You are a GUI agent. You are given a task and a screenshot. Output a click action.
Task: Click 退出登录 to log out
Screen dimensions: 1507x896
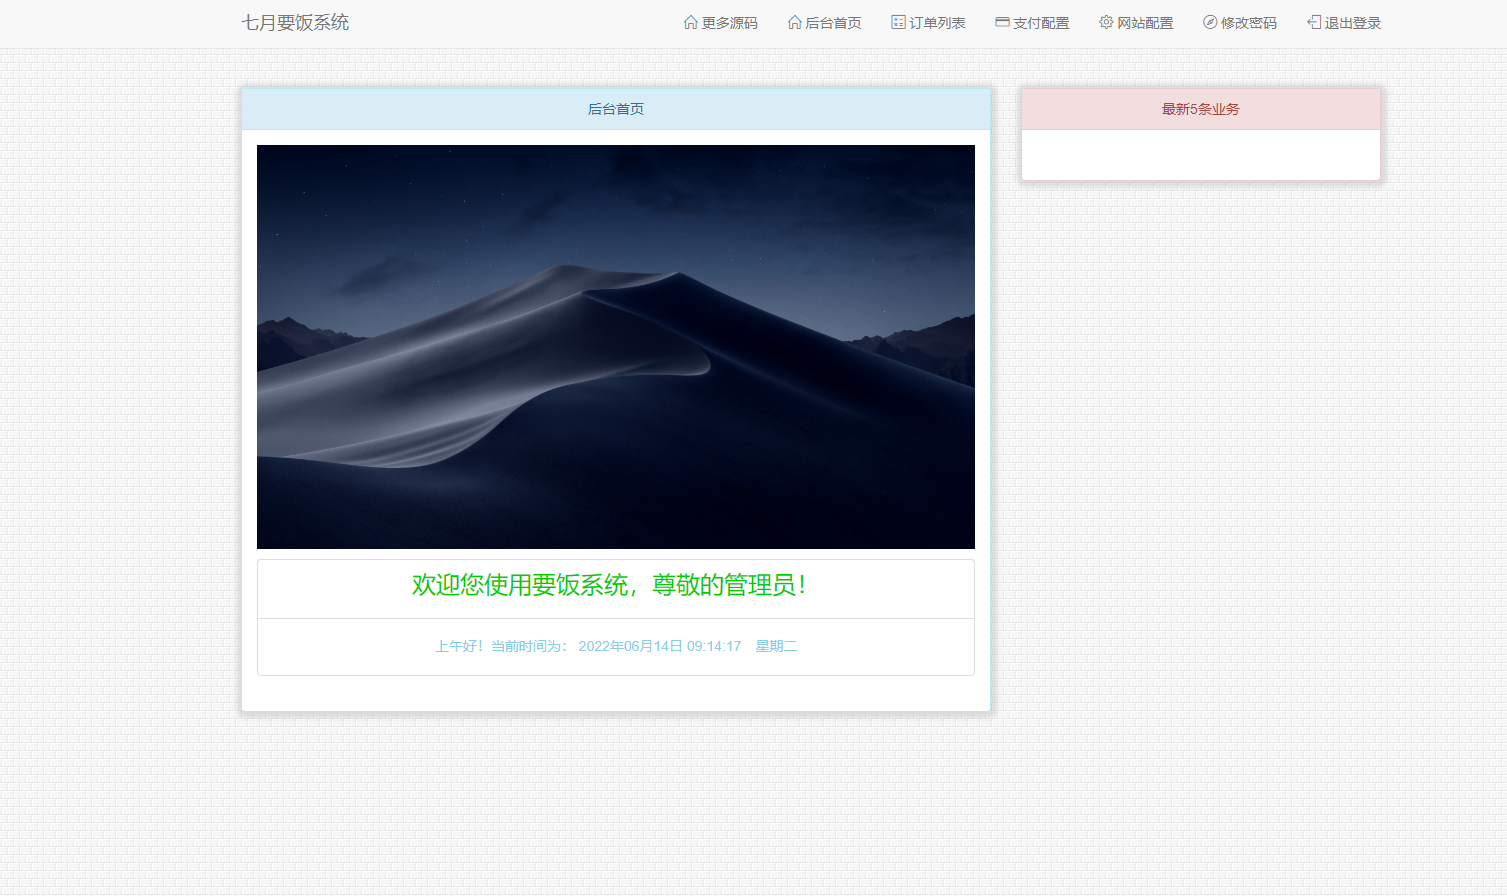1352,22
